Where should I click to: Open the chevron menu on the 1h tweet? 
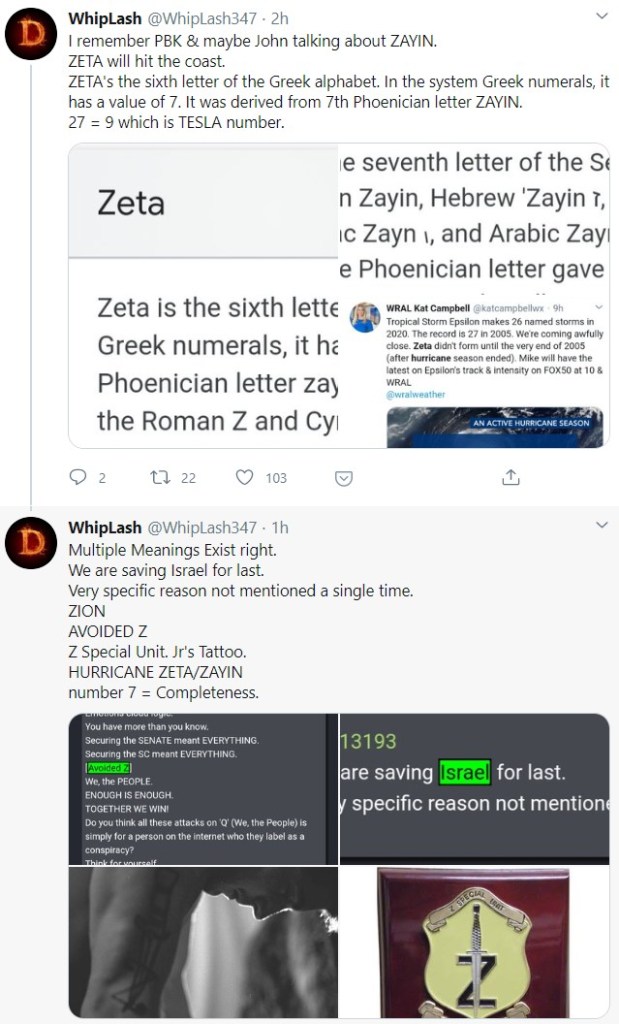coord(600,525)
